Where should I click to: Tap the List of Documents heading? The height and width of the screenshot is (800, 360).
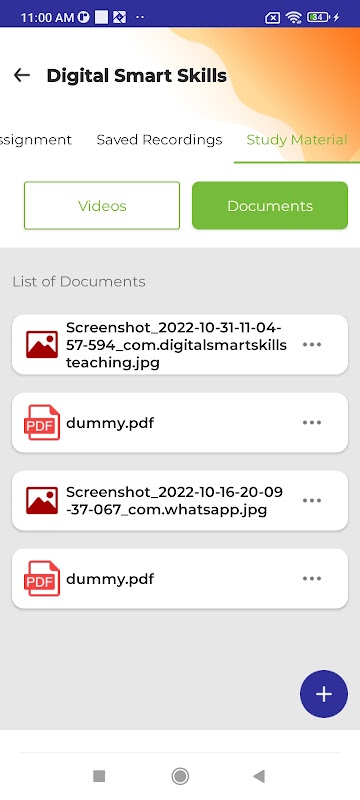(x=79, y=281)
